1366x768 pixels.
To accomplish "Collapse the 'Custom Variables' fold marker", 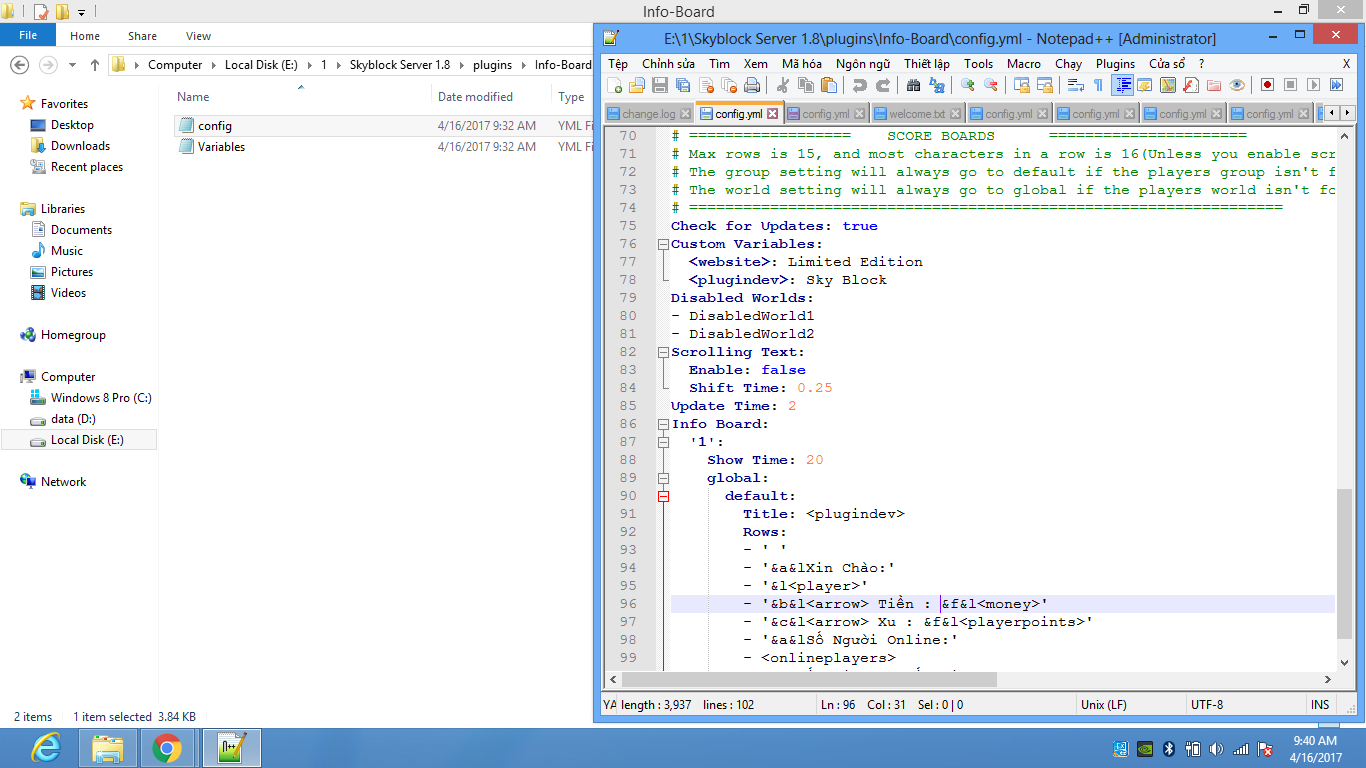I will pos(662,244).
